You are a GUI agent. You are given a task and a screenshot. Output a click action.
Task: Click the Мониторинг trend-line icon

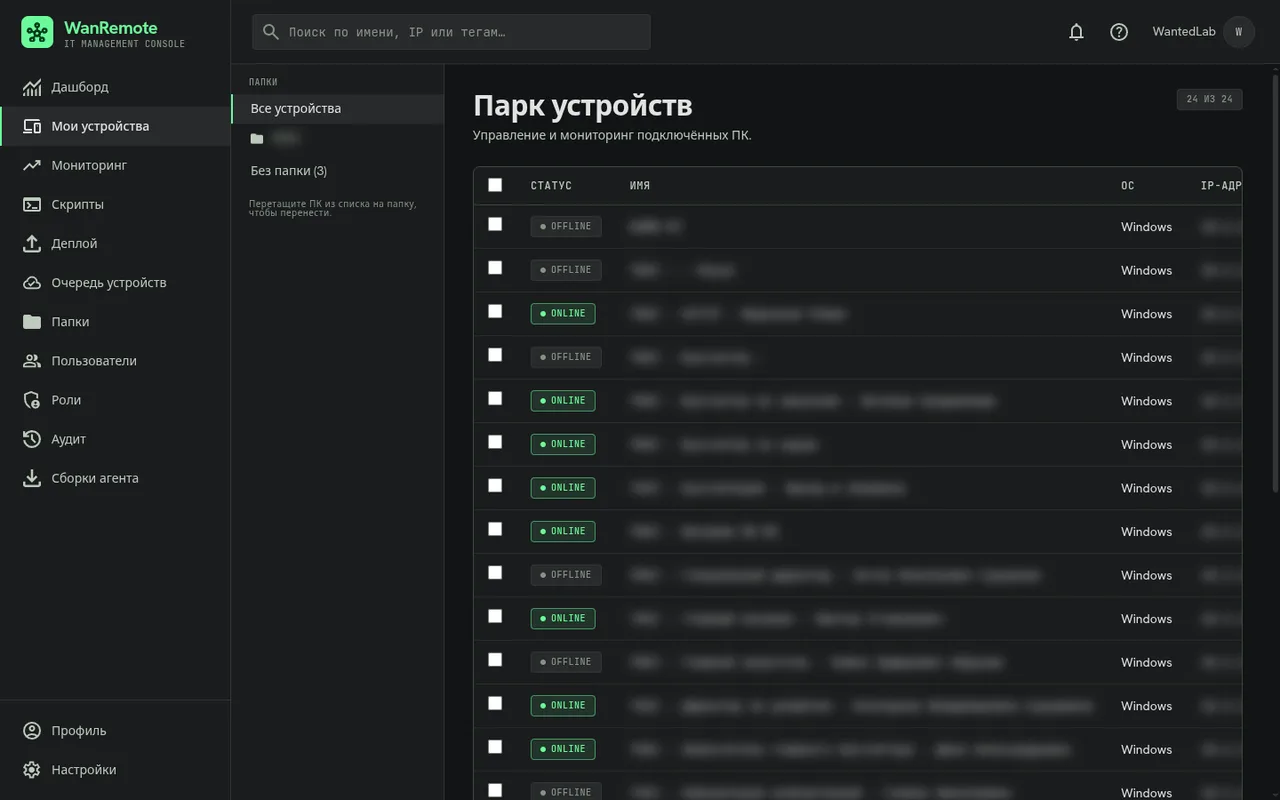(32, 165)
